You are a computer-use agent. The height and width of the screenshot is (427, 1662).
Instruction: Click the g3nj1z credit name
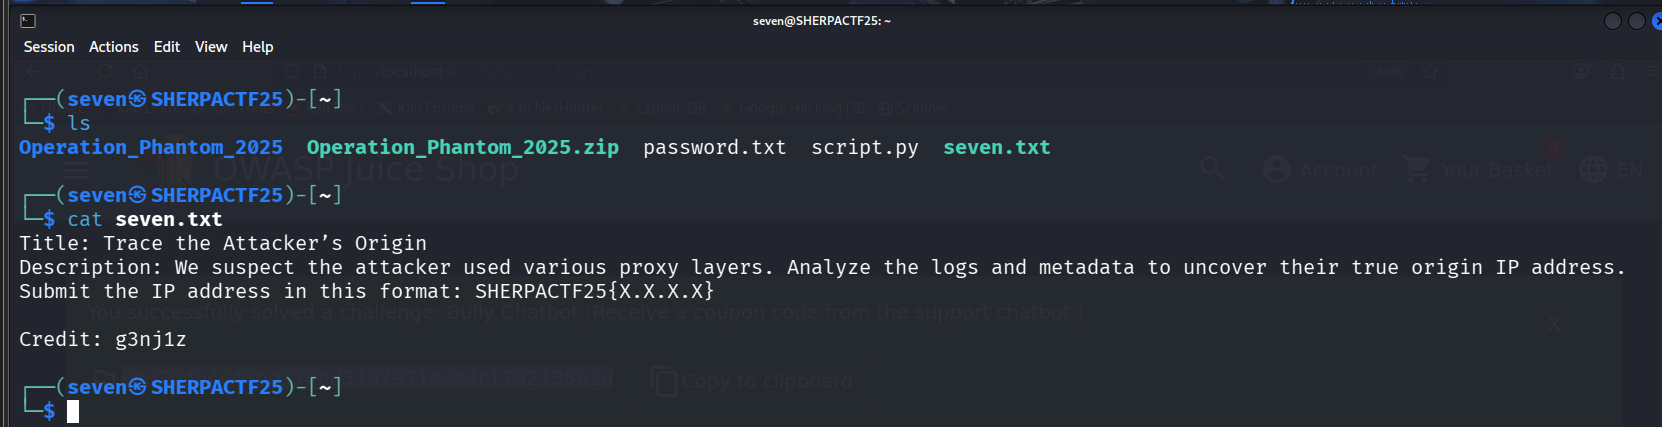[x=151, y=340]
